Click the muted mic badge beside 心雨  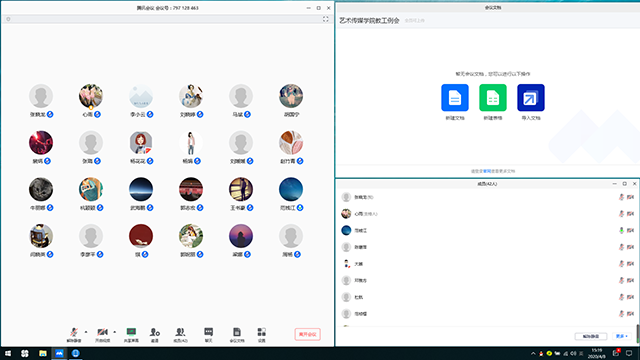pos(97,114)
